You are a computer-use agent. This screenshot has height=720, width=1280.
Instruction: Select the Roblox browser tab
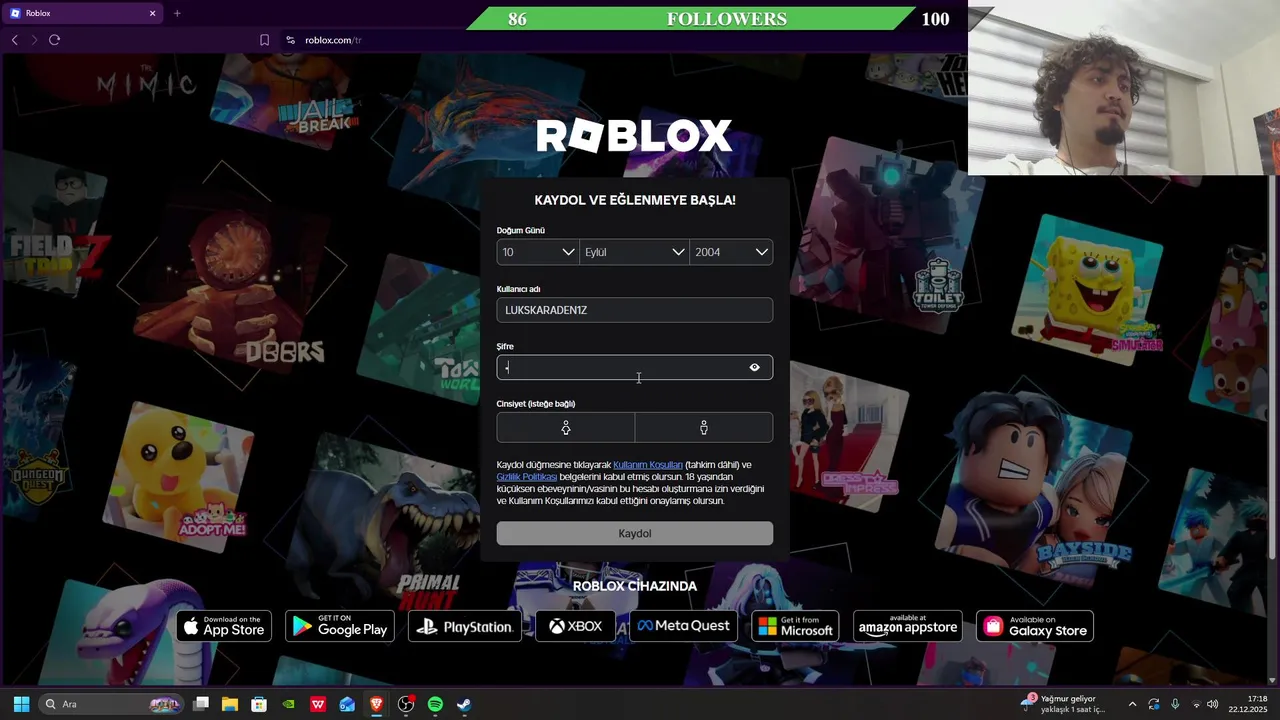coord(82,13)
